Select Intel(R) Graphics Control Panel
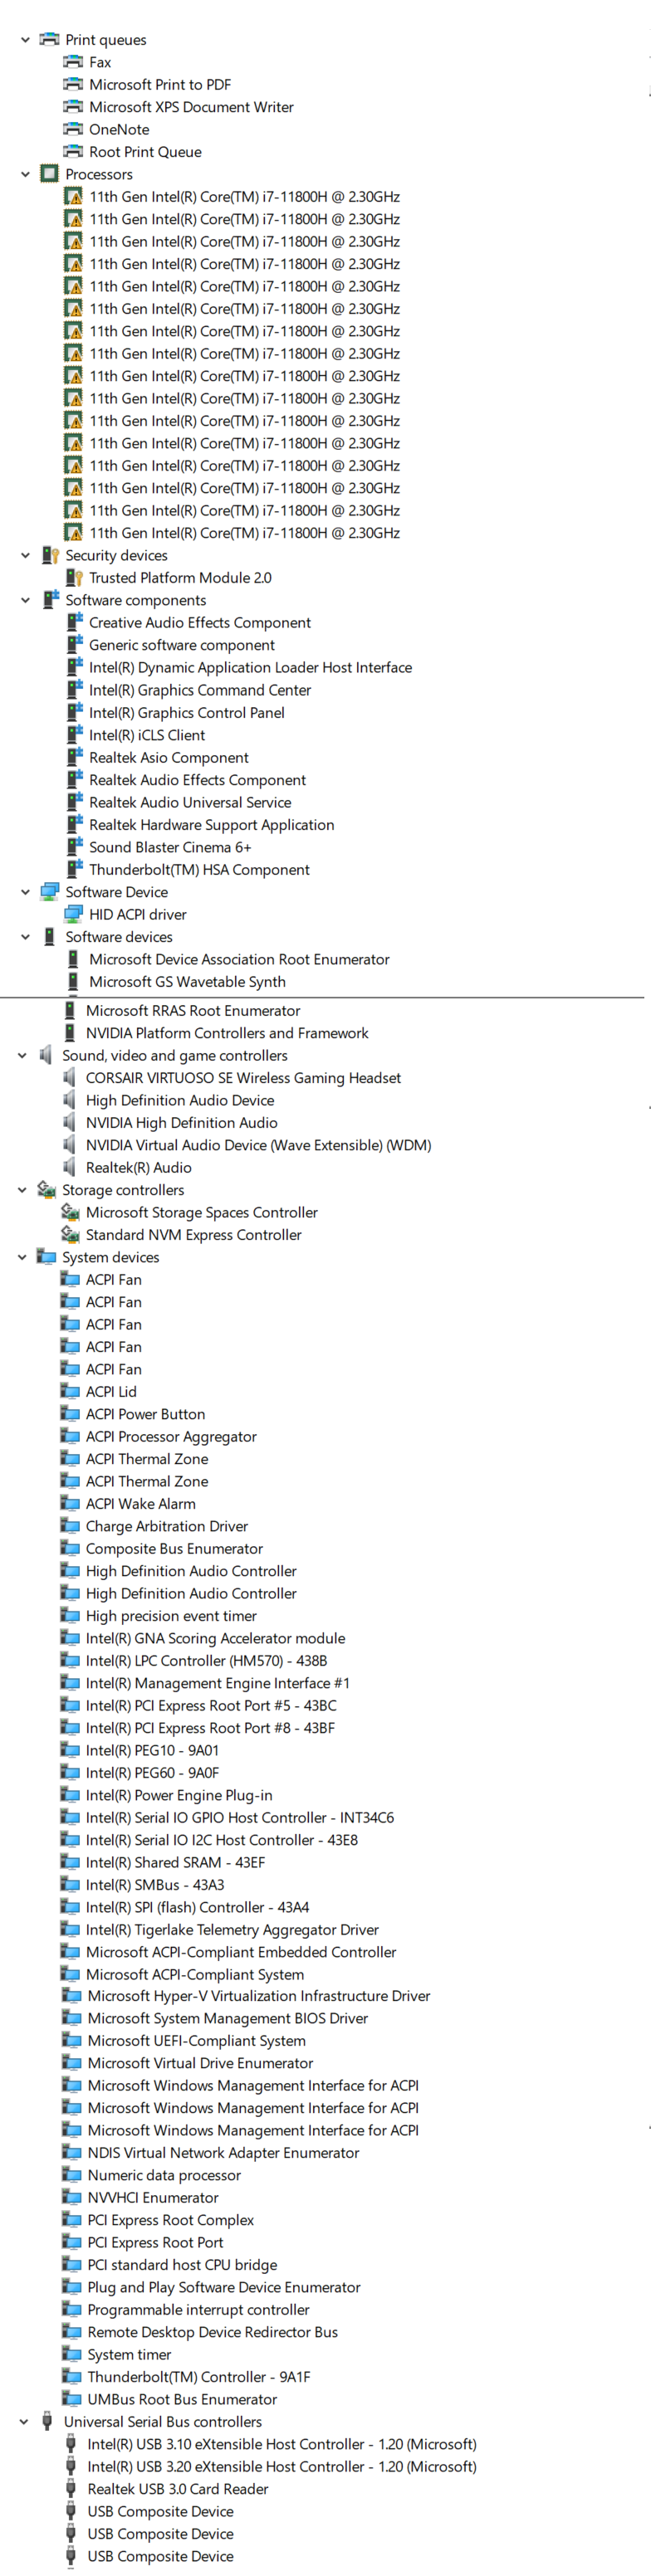Image resolution: width=651 pixels, height=2576 pixels. (187, 712)
